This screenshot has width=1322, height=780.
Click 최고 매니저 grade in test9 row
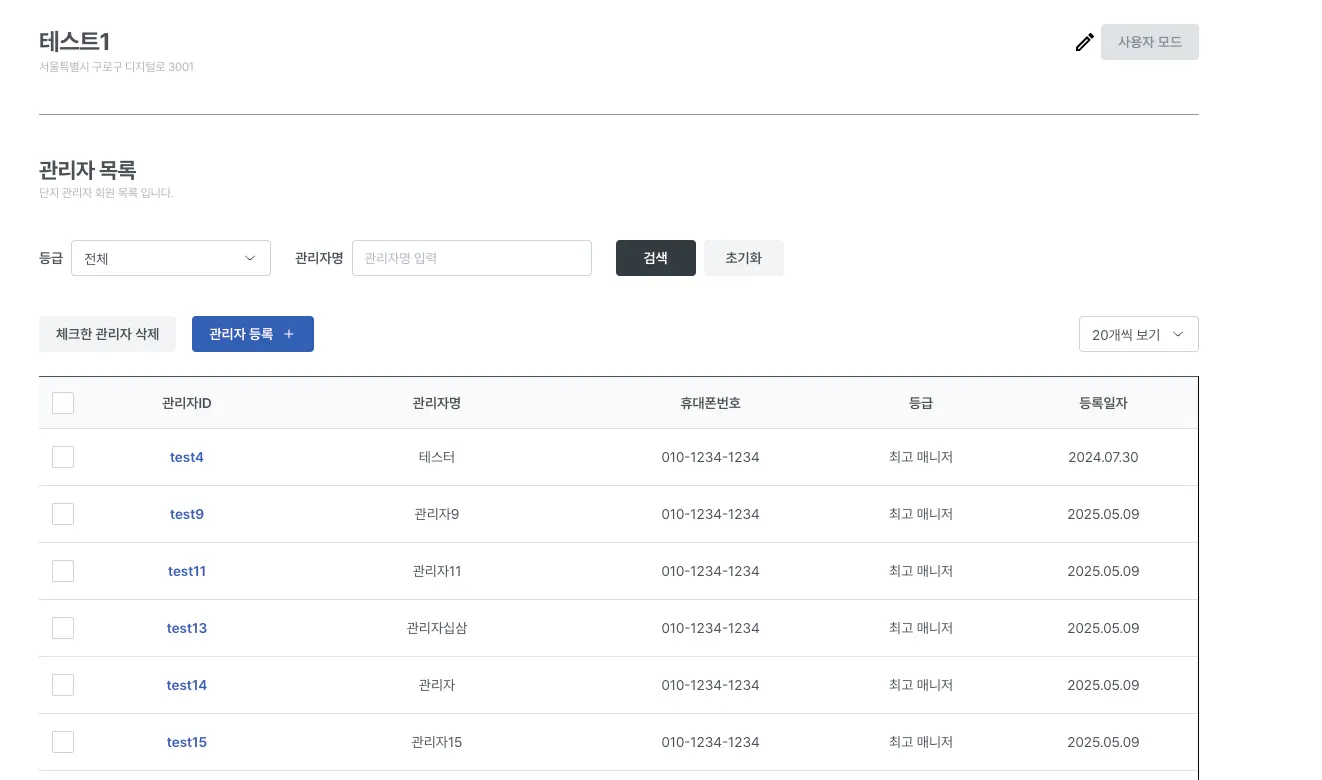pyautogui.click(x=921, y=514)
